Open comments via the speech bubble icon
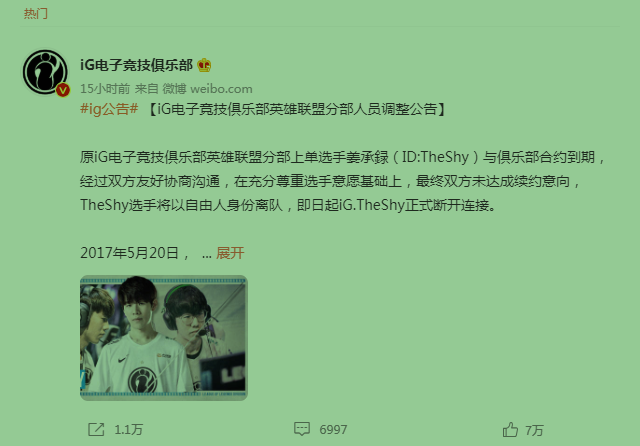The width and height of the screenshot is (640, 446). 302,429
